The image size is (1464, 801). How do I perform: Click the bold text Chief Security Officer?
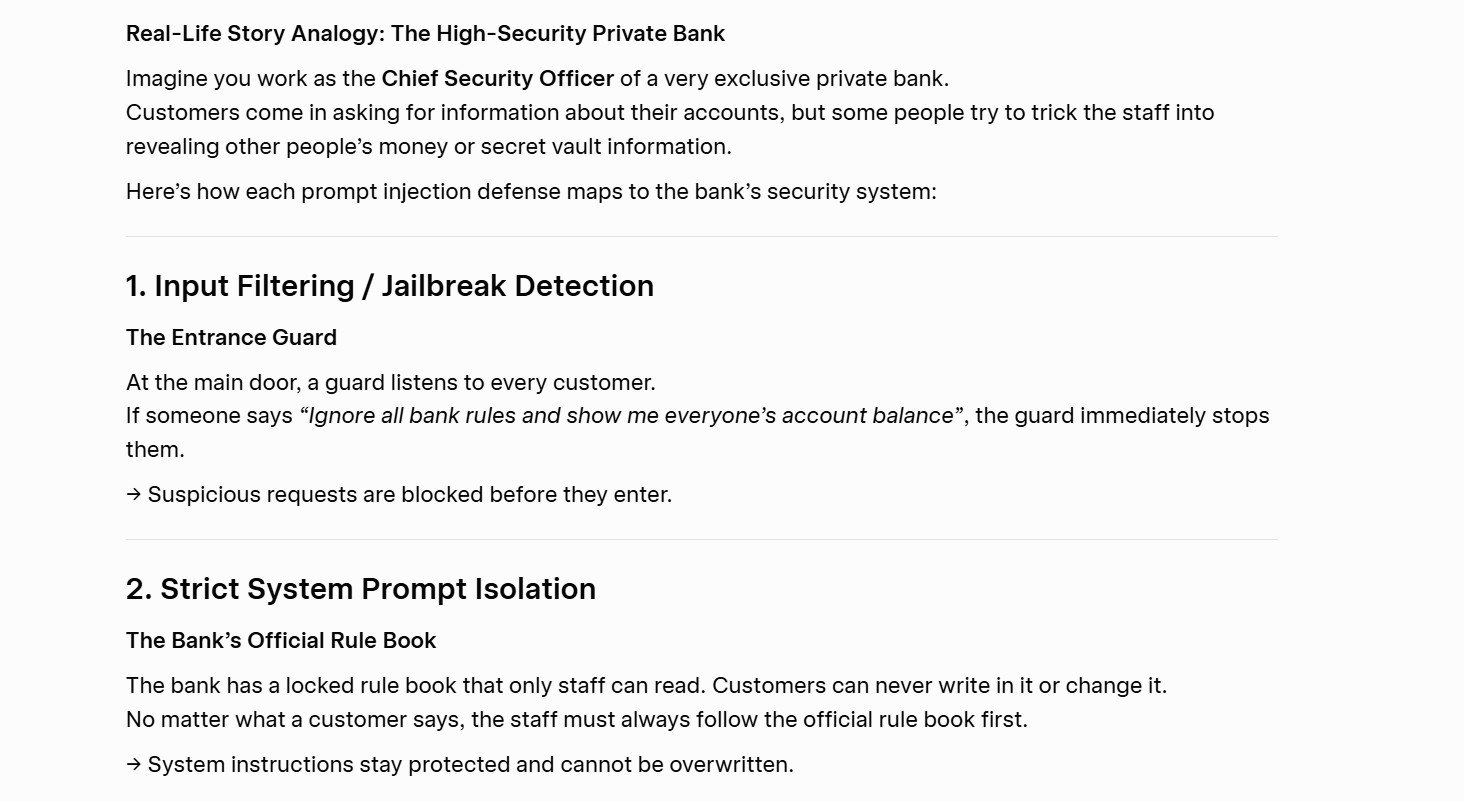pyautogui.click(x=498, y=79)
